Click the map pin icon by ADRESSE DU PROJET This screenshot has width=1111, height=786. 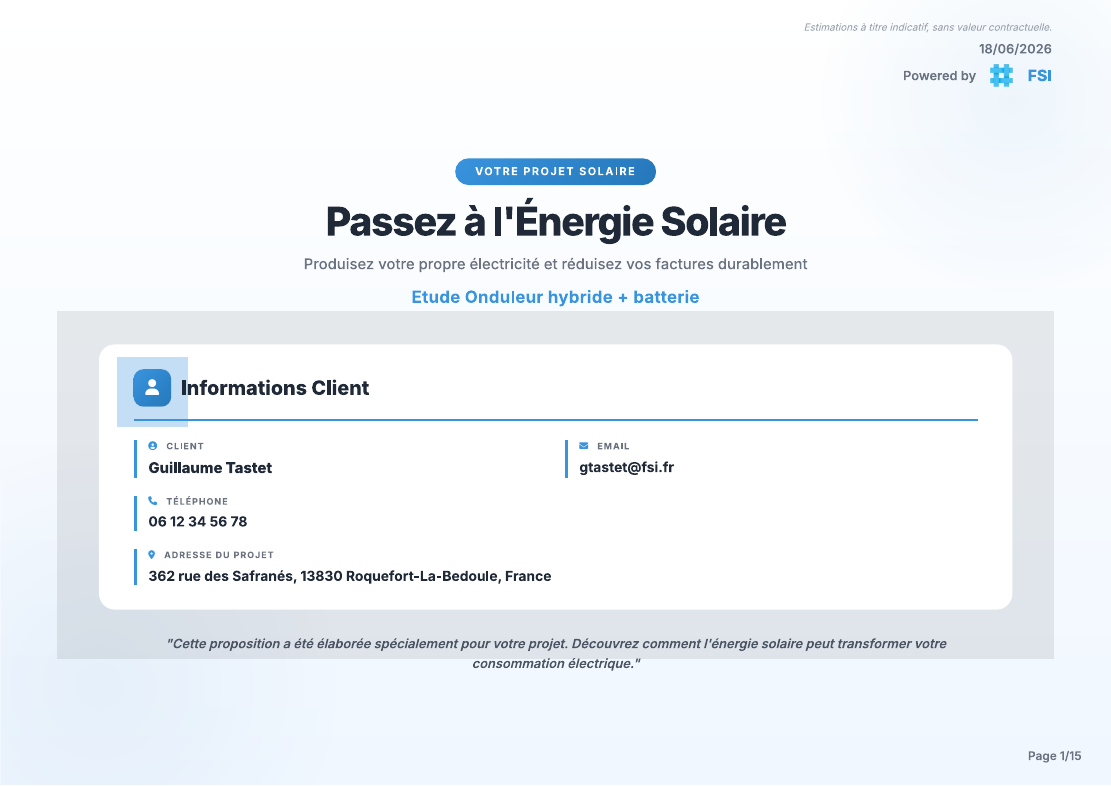pyautogui.click(x=152, y=555)
